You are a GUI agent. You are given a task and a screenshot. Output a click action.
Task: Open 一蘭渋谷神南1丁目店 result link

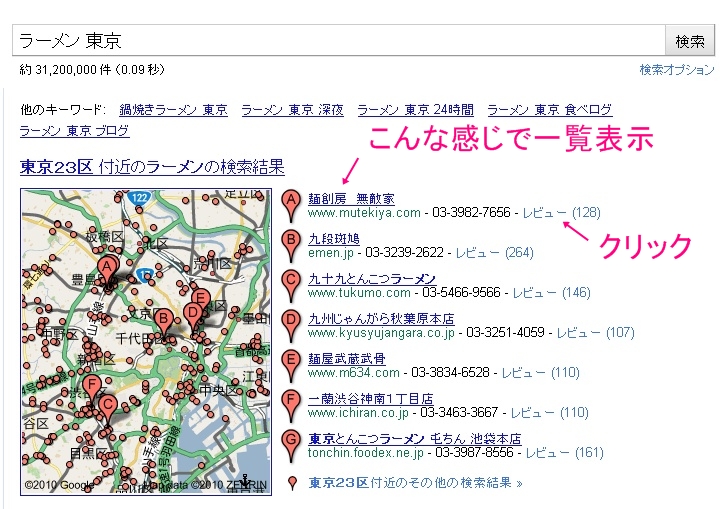coord(371,398)
